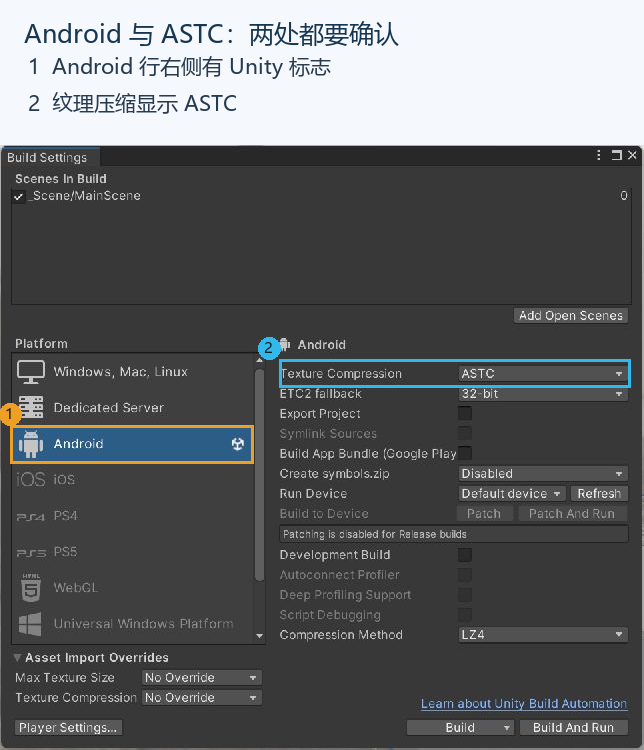Click the Patching is disabled for Release builds message
The image size is (644, 750).
454,534
